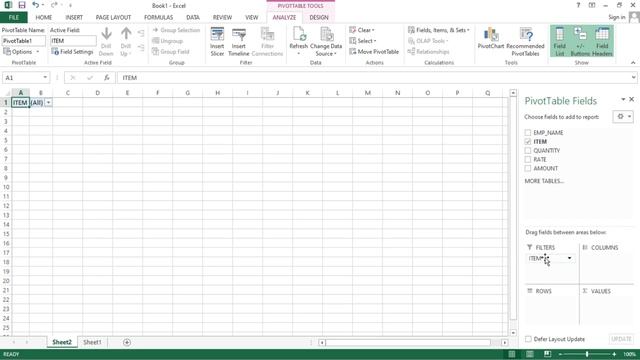Open the PivotTable Options dropdown

21,52
